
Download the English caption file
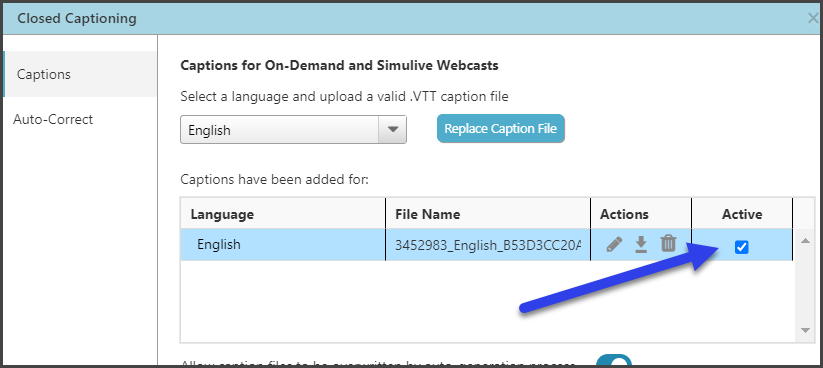point(641,244)
